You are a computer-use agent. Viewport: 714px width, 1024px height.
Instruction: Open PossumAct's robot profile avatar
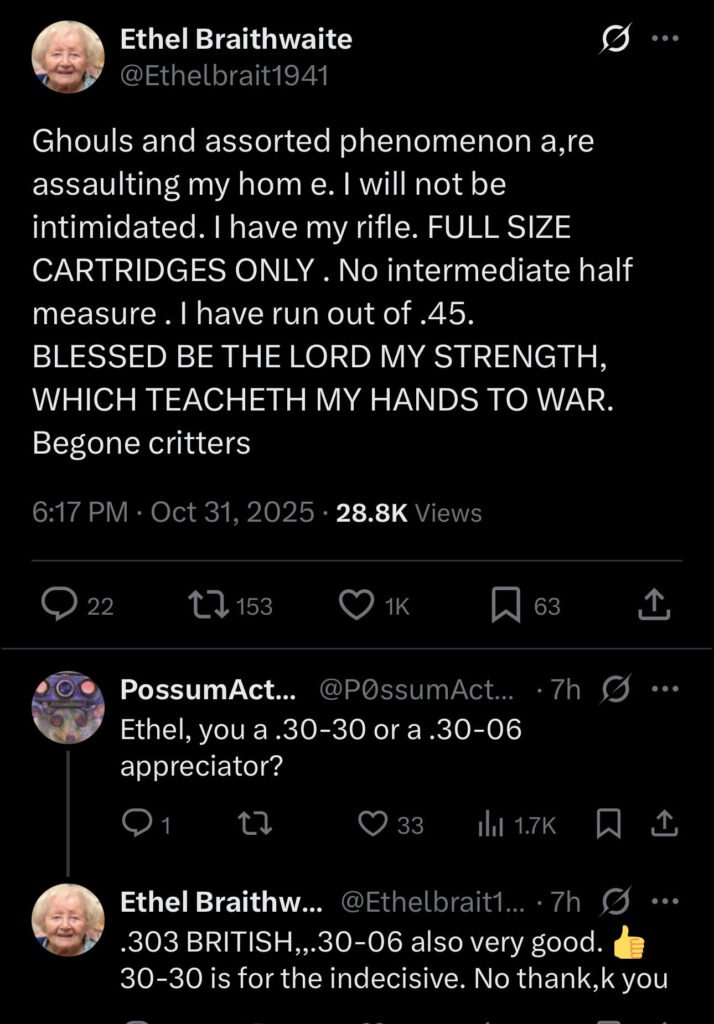[68, 705]
